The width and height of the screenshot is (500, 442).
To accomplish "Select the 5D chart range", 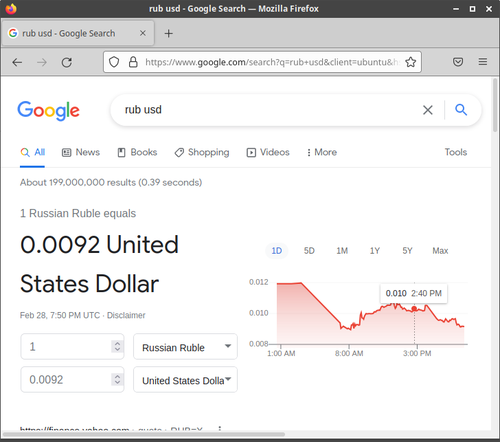I will click(x=309, y=251).
